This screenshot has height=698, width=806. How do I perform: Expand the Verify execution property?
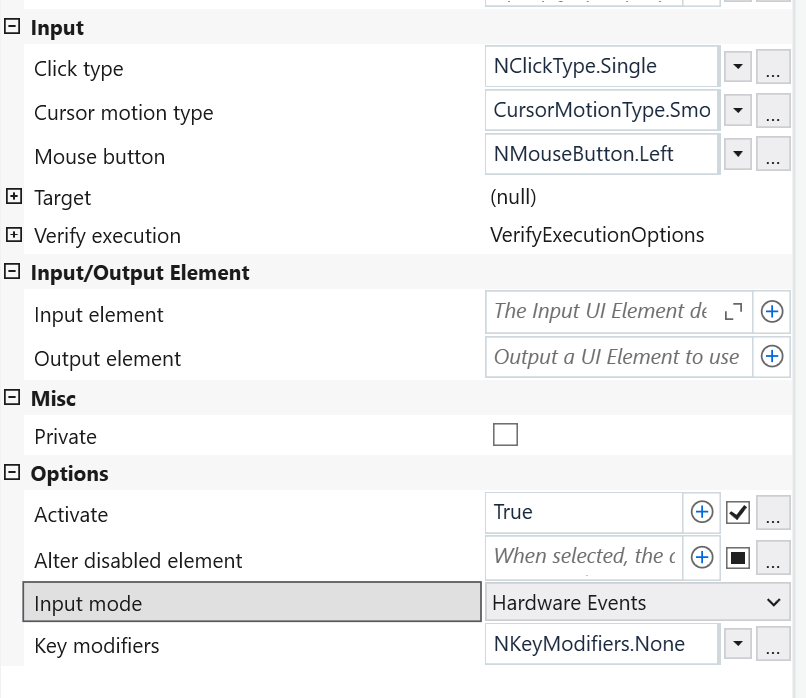coord(13,235)
